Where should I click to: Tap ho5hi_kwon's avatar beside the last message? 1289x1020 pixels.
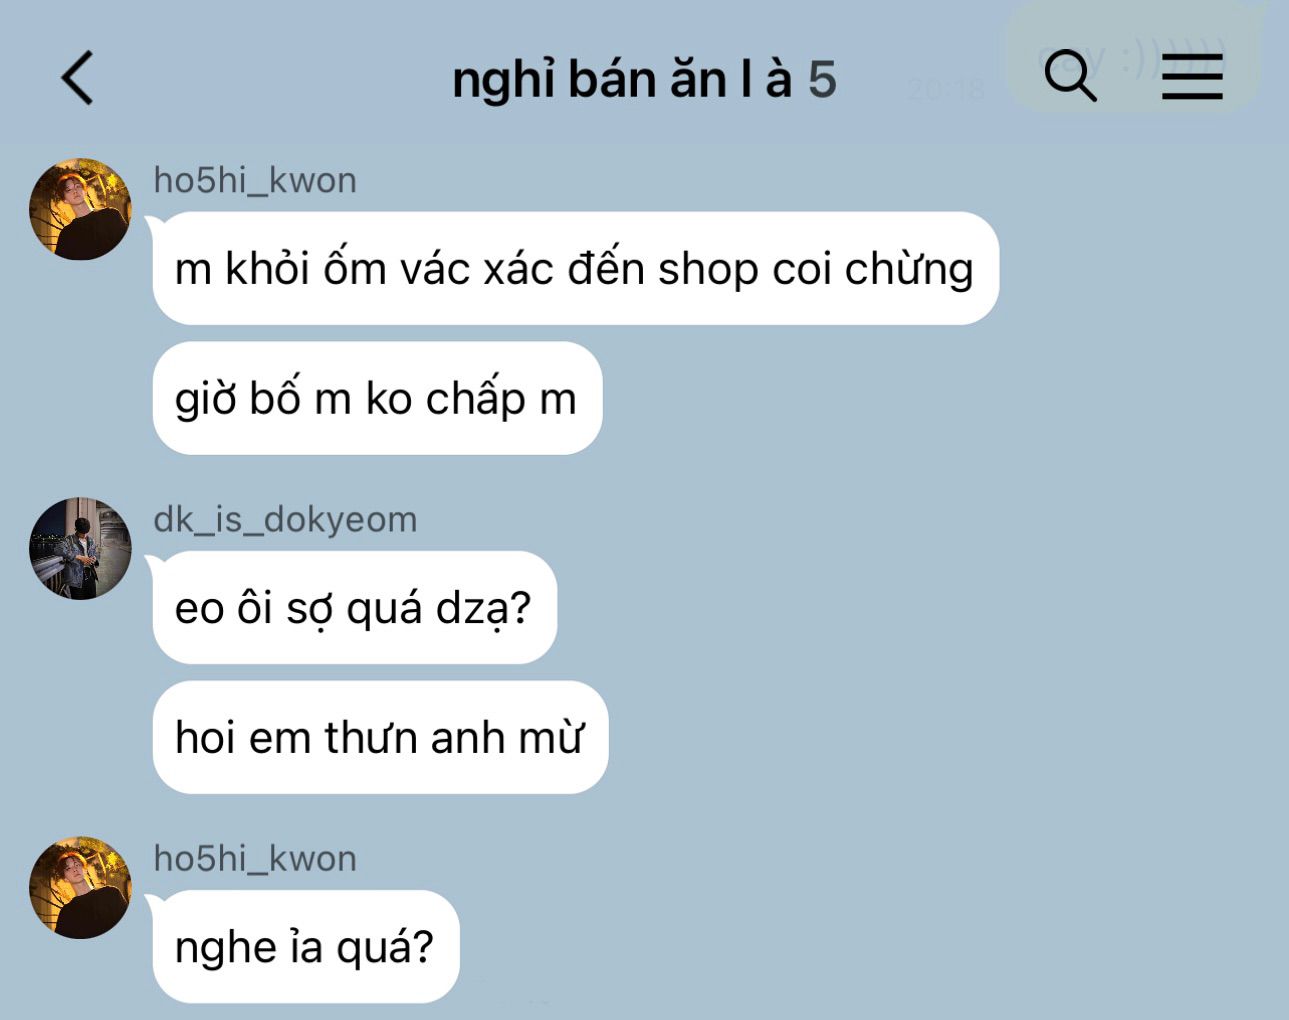(80, 887)
